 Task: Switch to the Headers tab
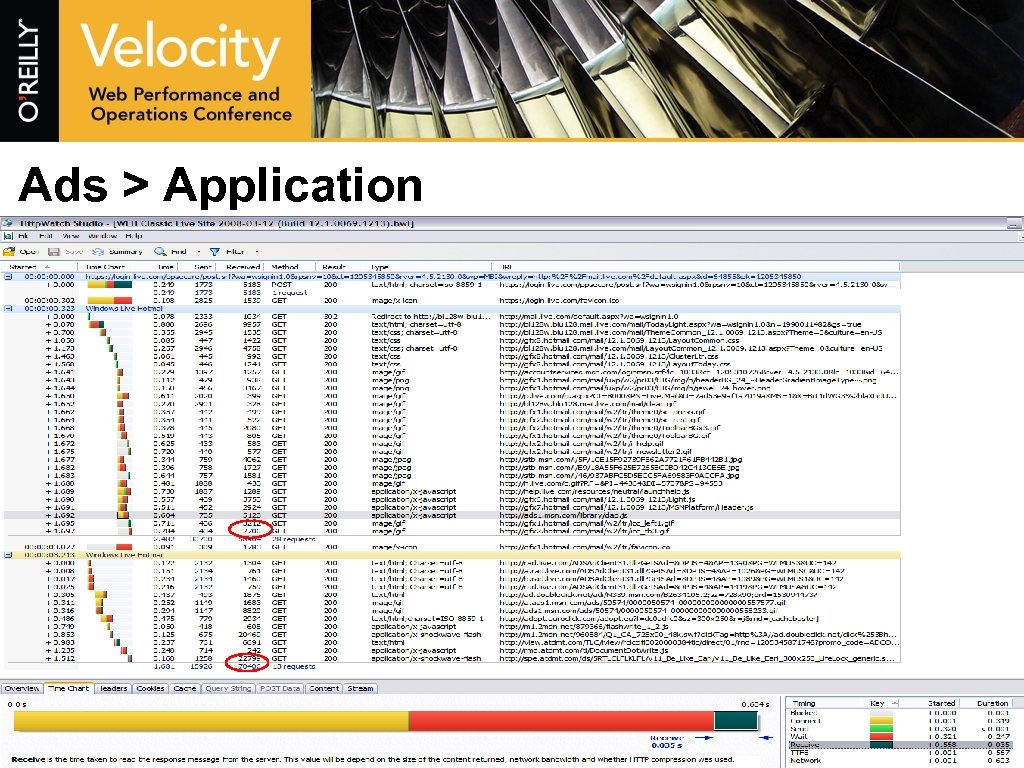[113, 688]
